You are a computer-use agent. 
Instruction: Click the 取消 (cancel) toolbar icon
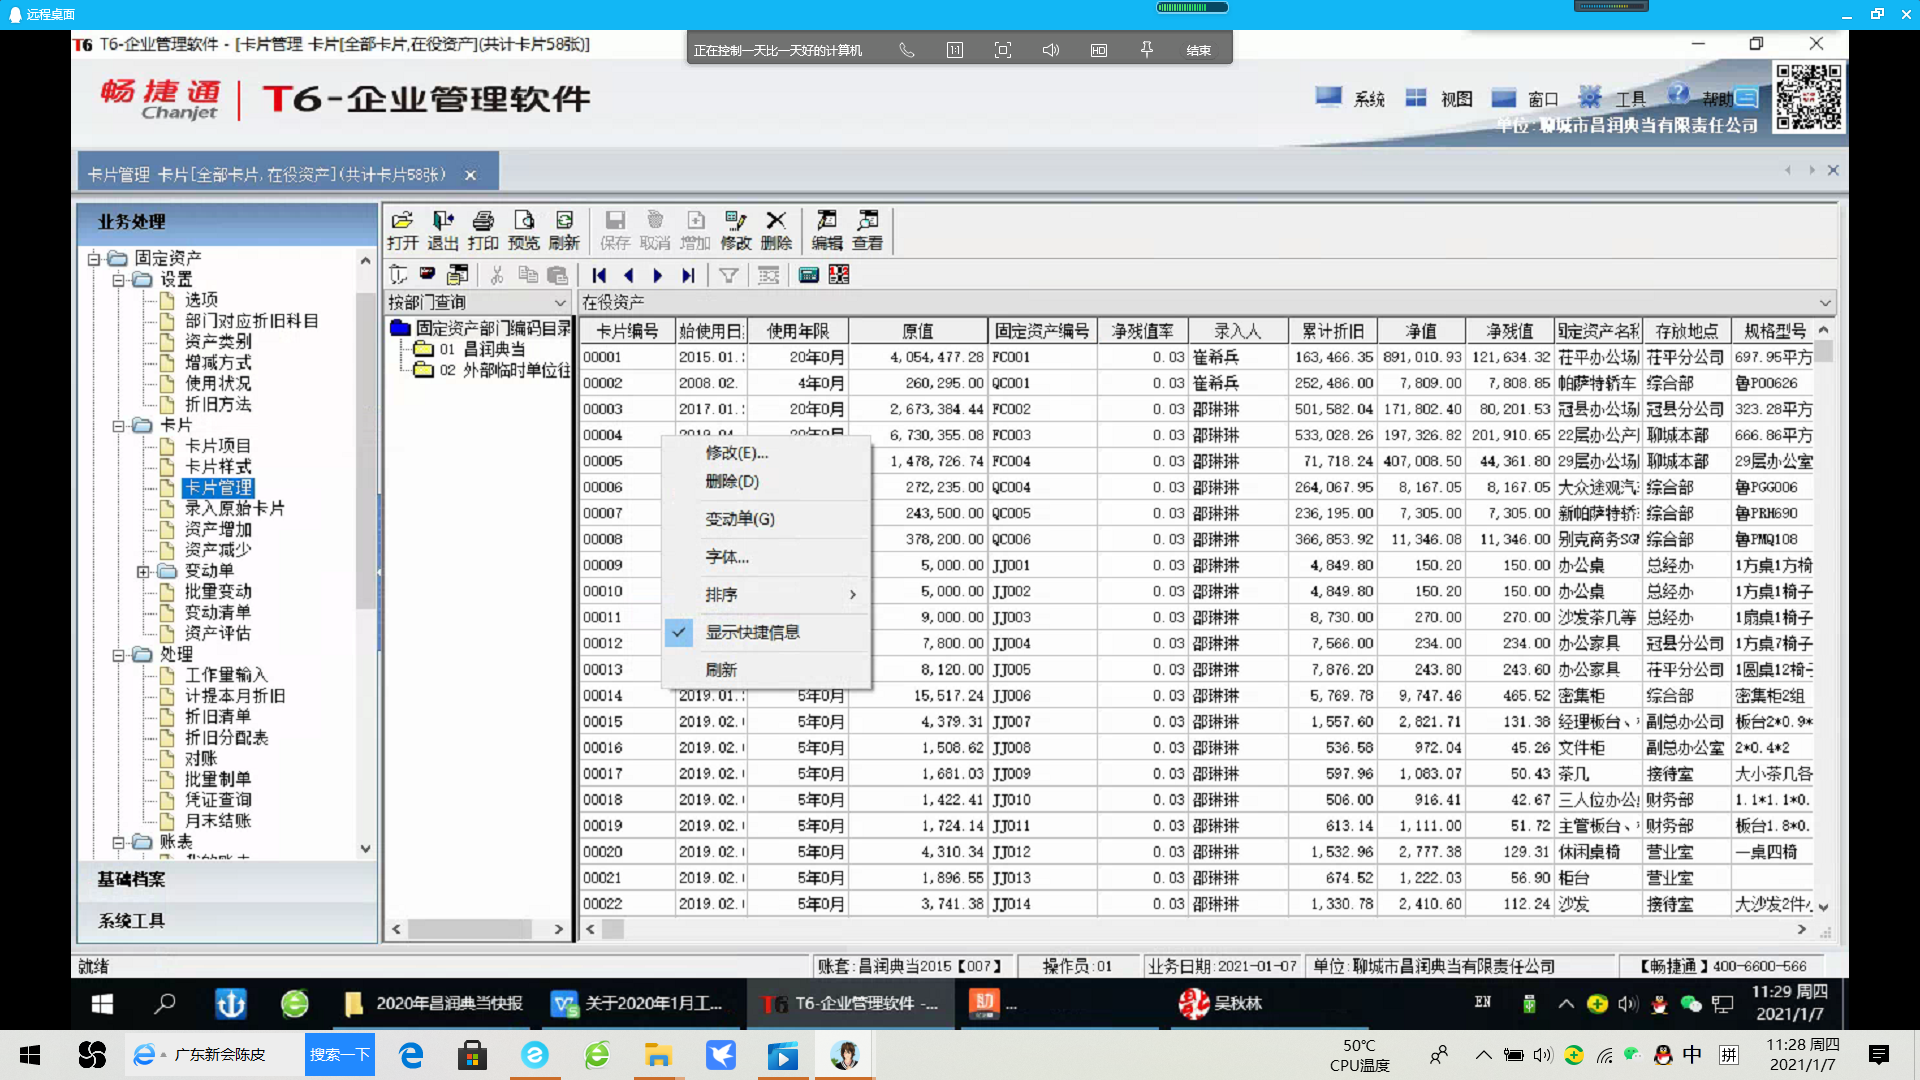coord(655,230)
